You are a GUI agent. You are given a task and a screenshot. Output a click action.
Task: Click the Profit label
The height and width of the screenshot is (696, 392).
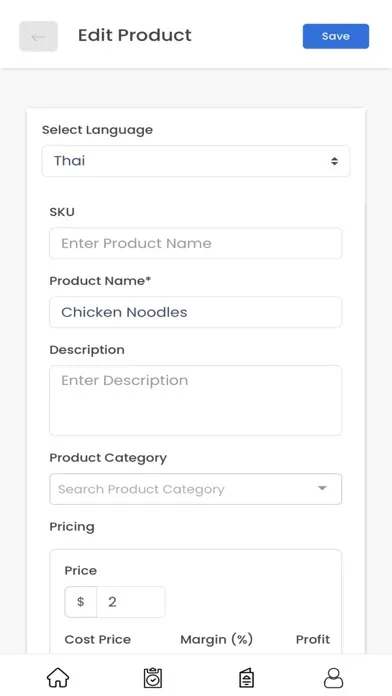[313, 640]
